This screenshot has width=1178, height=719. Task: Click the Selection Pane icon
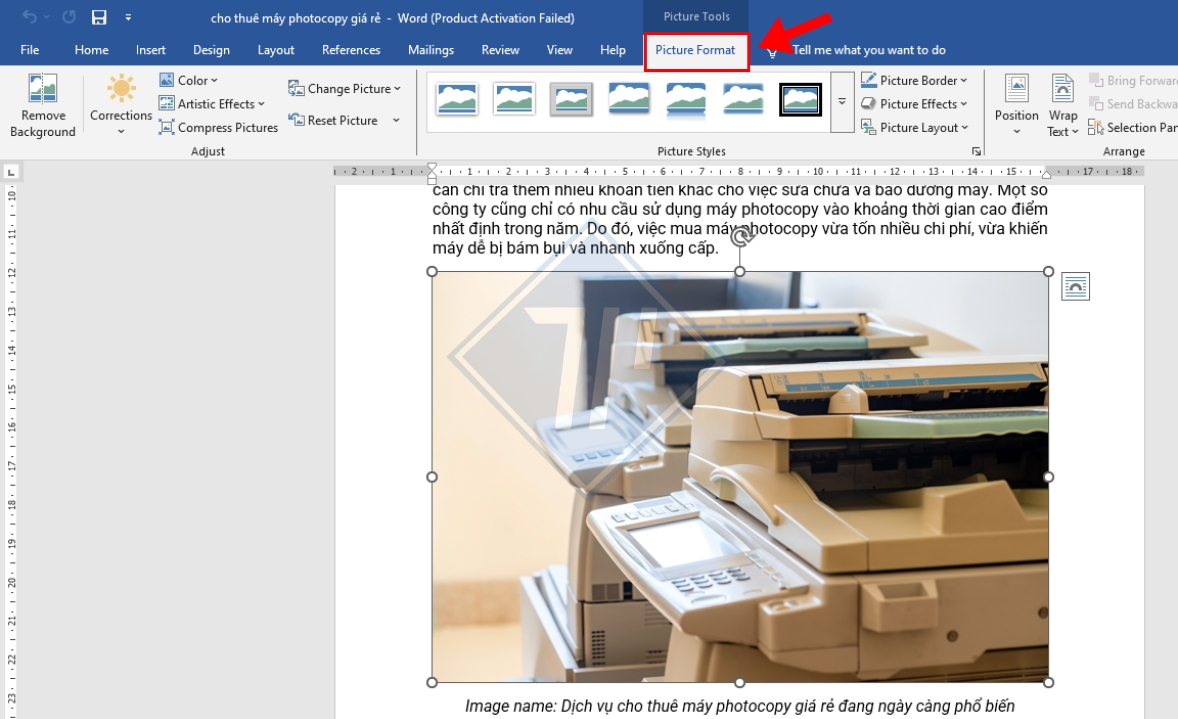coord(1096,128)
